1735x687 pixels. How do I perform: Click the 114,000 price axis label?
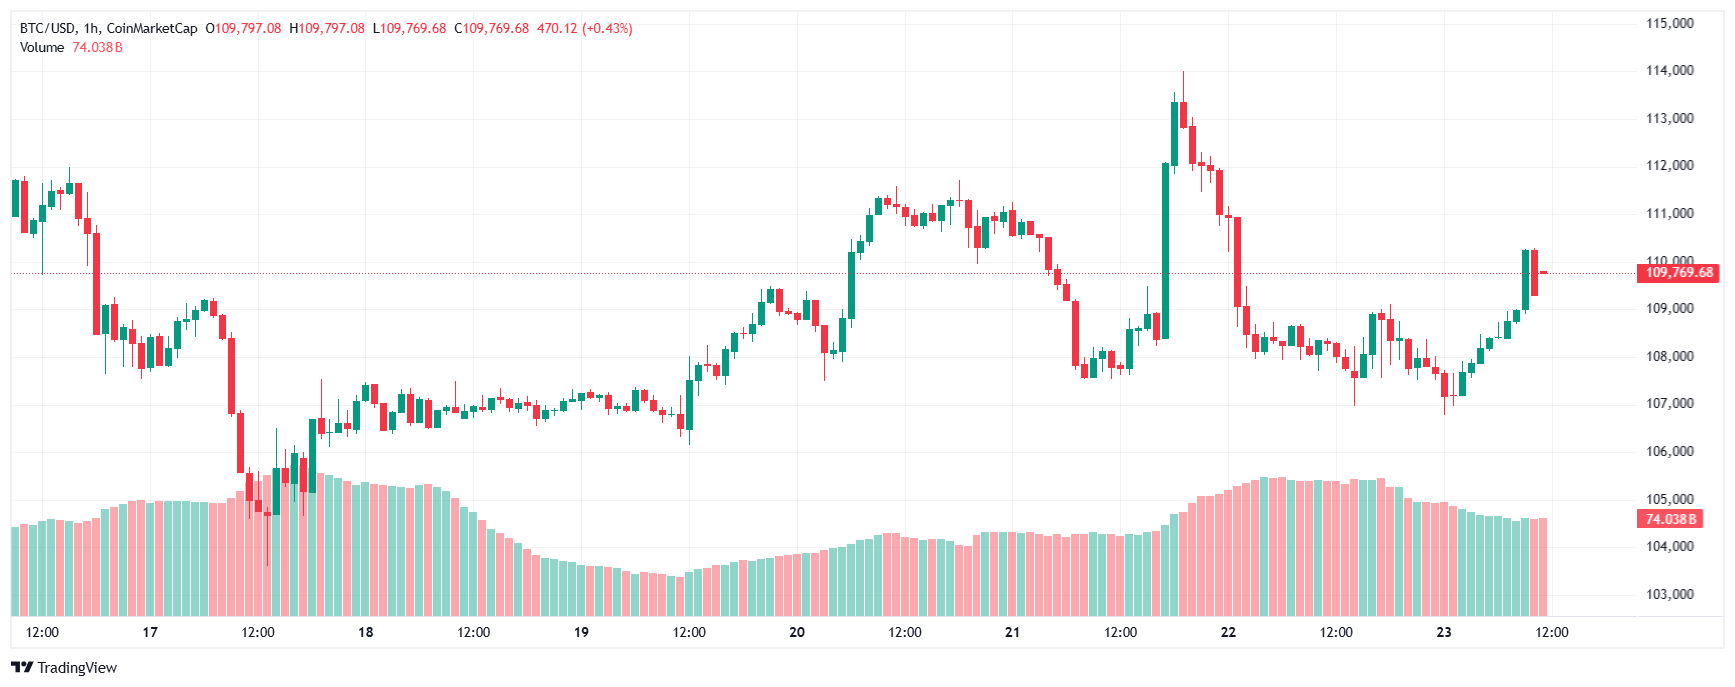tap(1670, 71)
